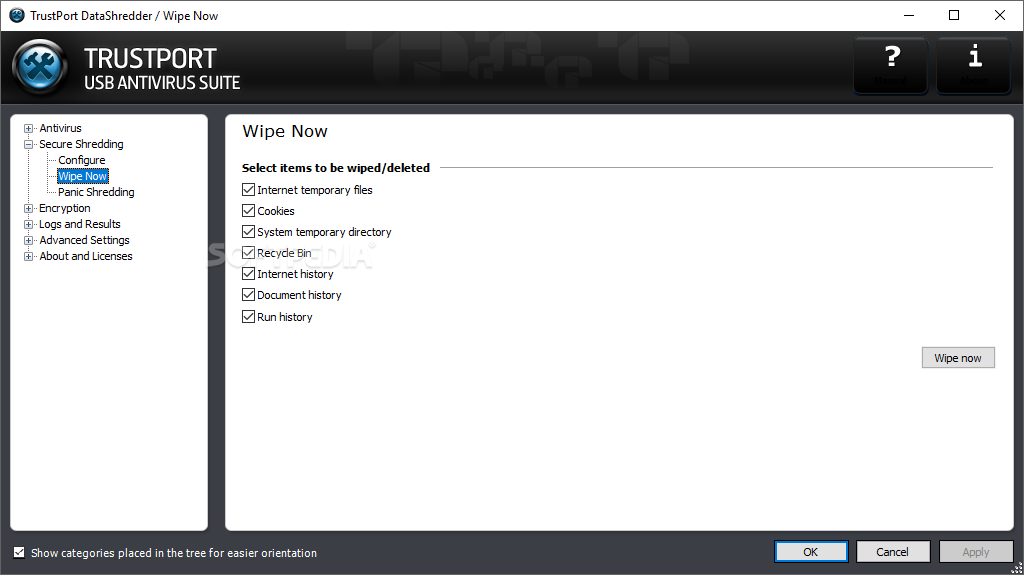Toggle Run history checkbox
1024x575 pixels.
[248, 316]
